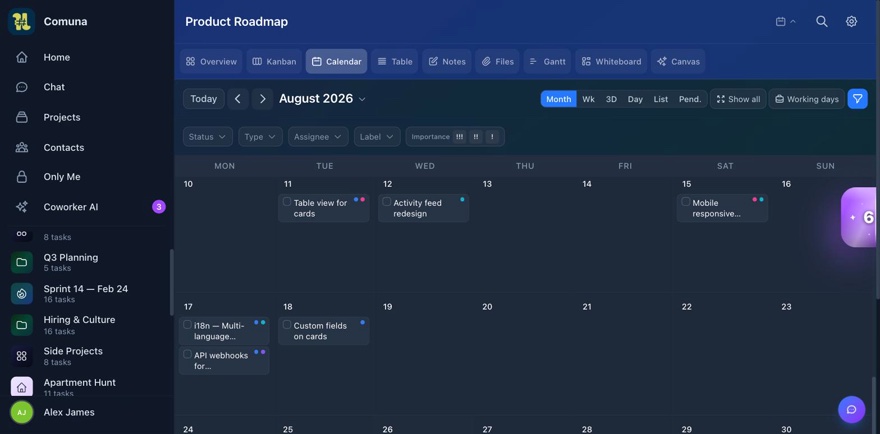Open the Type filter dropdown
Screen dimensions: 880x434
point(260,136)
